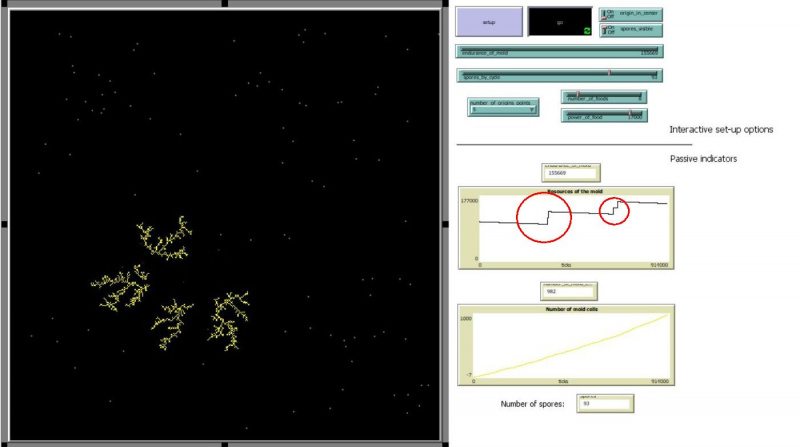Click the mold cells monitor showing 982
This screenshot has width=800, height=447.
pos(566,291)
